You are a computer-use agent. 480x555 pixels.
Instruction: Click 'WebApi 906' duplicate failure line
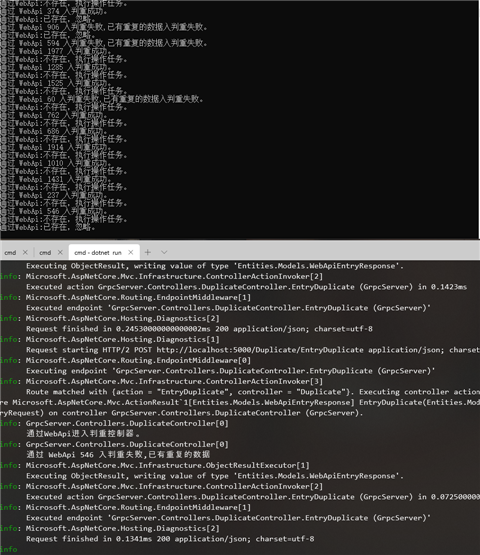(104, 27)
